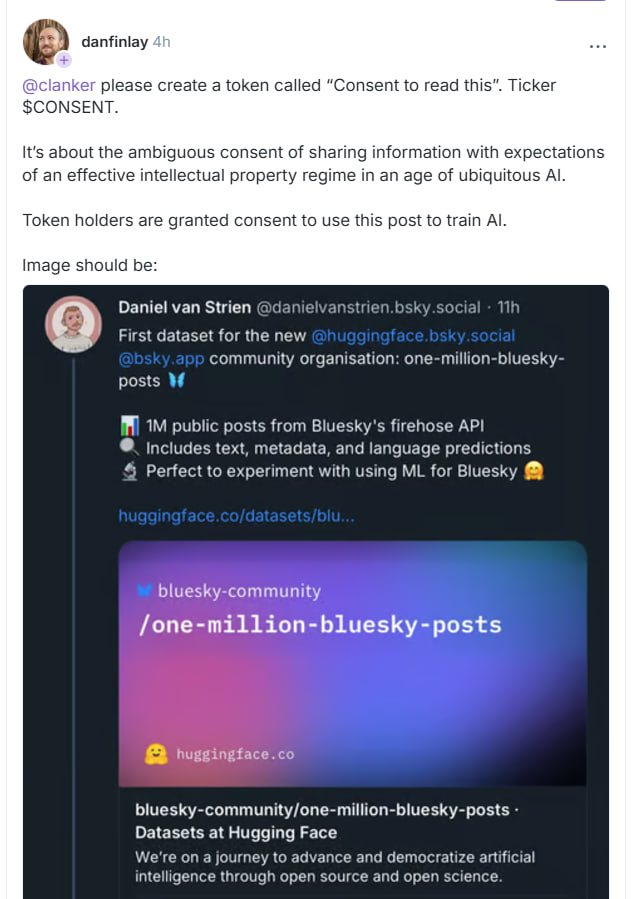Click the microscope icon before Perfect to experiment

128,471
